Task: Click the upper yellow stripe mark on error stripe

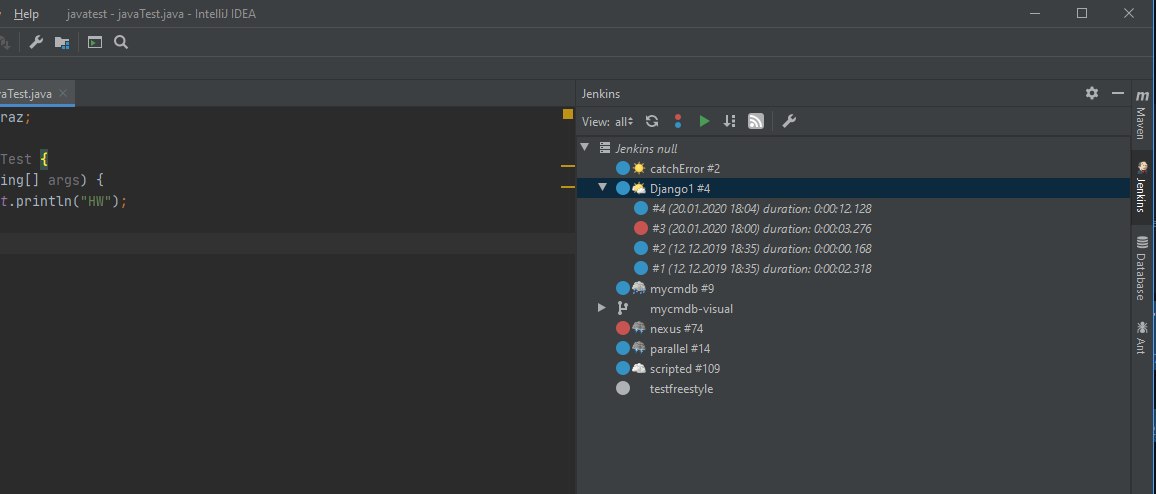Action: pos(567,167)
